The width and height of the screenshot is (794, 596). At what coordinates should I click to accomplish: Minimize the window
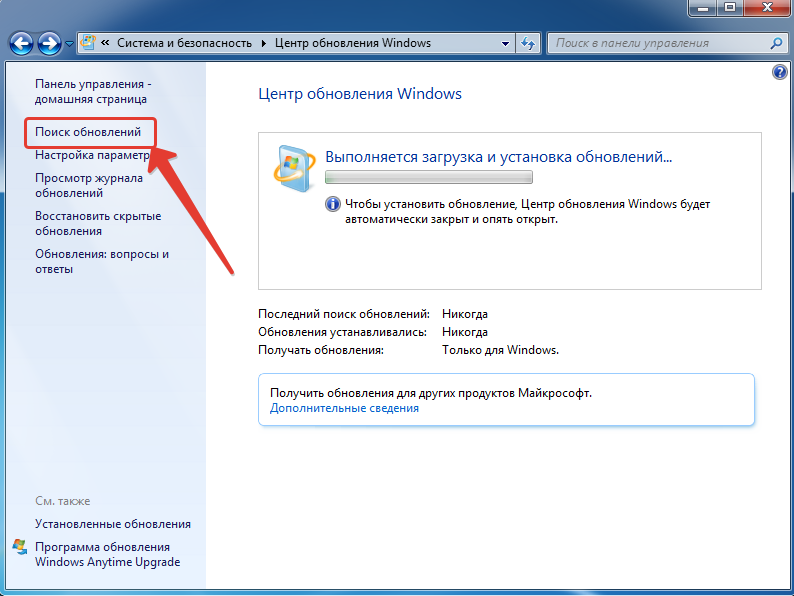click(x=703, y=8)
